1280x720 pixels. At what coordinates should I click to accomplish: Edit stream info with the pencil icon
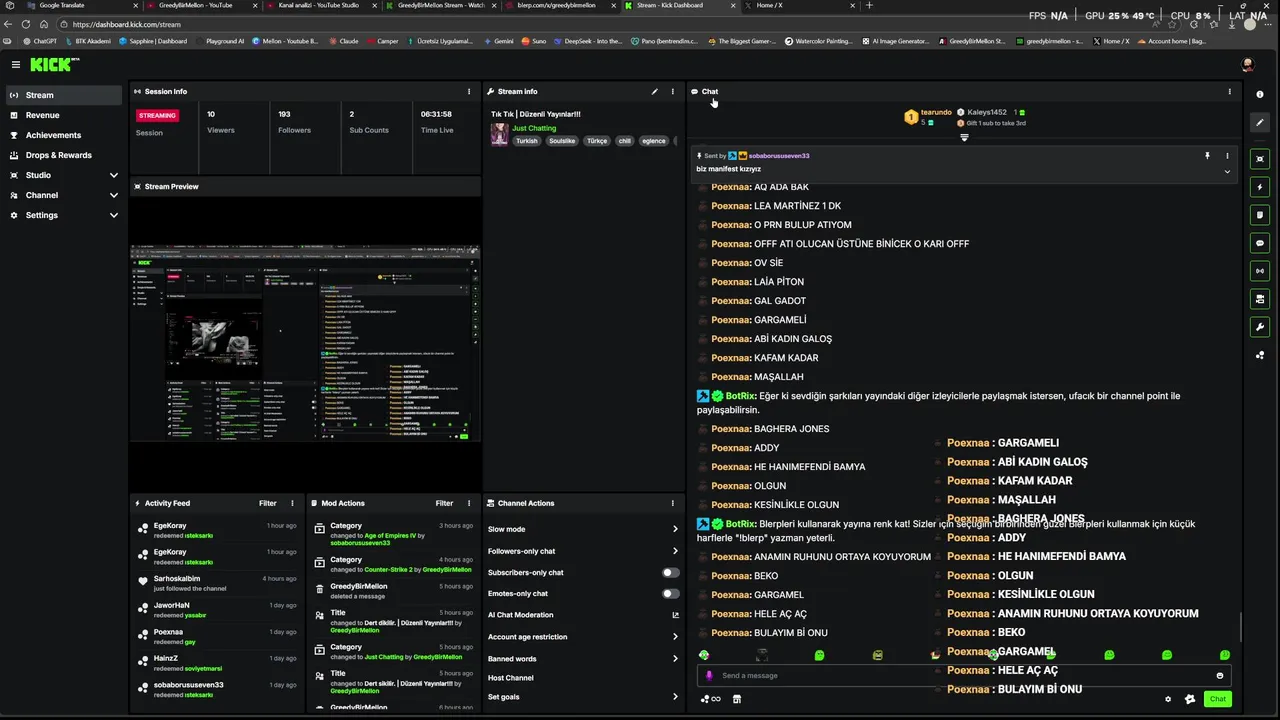(655, 91)
